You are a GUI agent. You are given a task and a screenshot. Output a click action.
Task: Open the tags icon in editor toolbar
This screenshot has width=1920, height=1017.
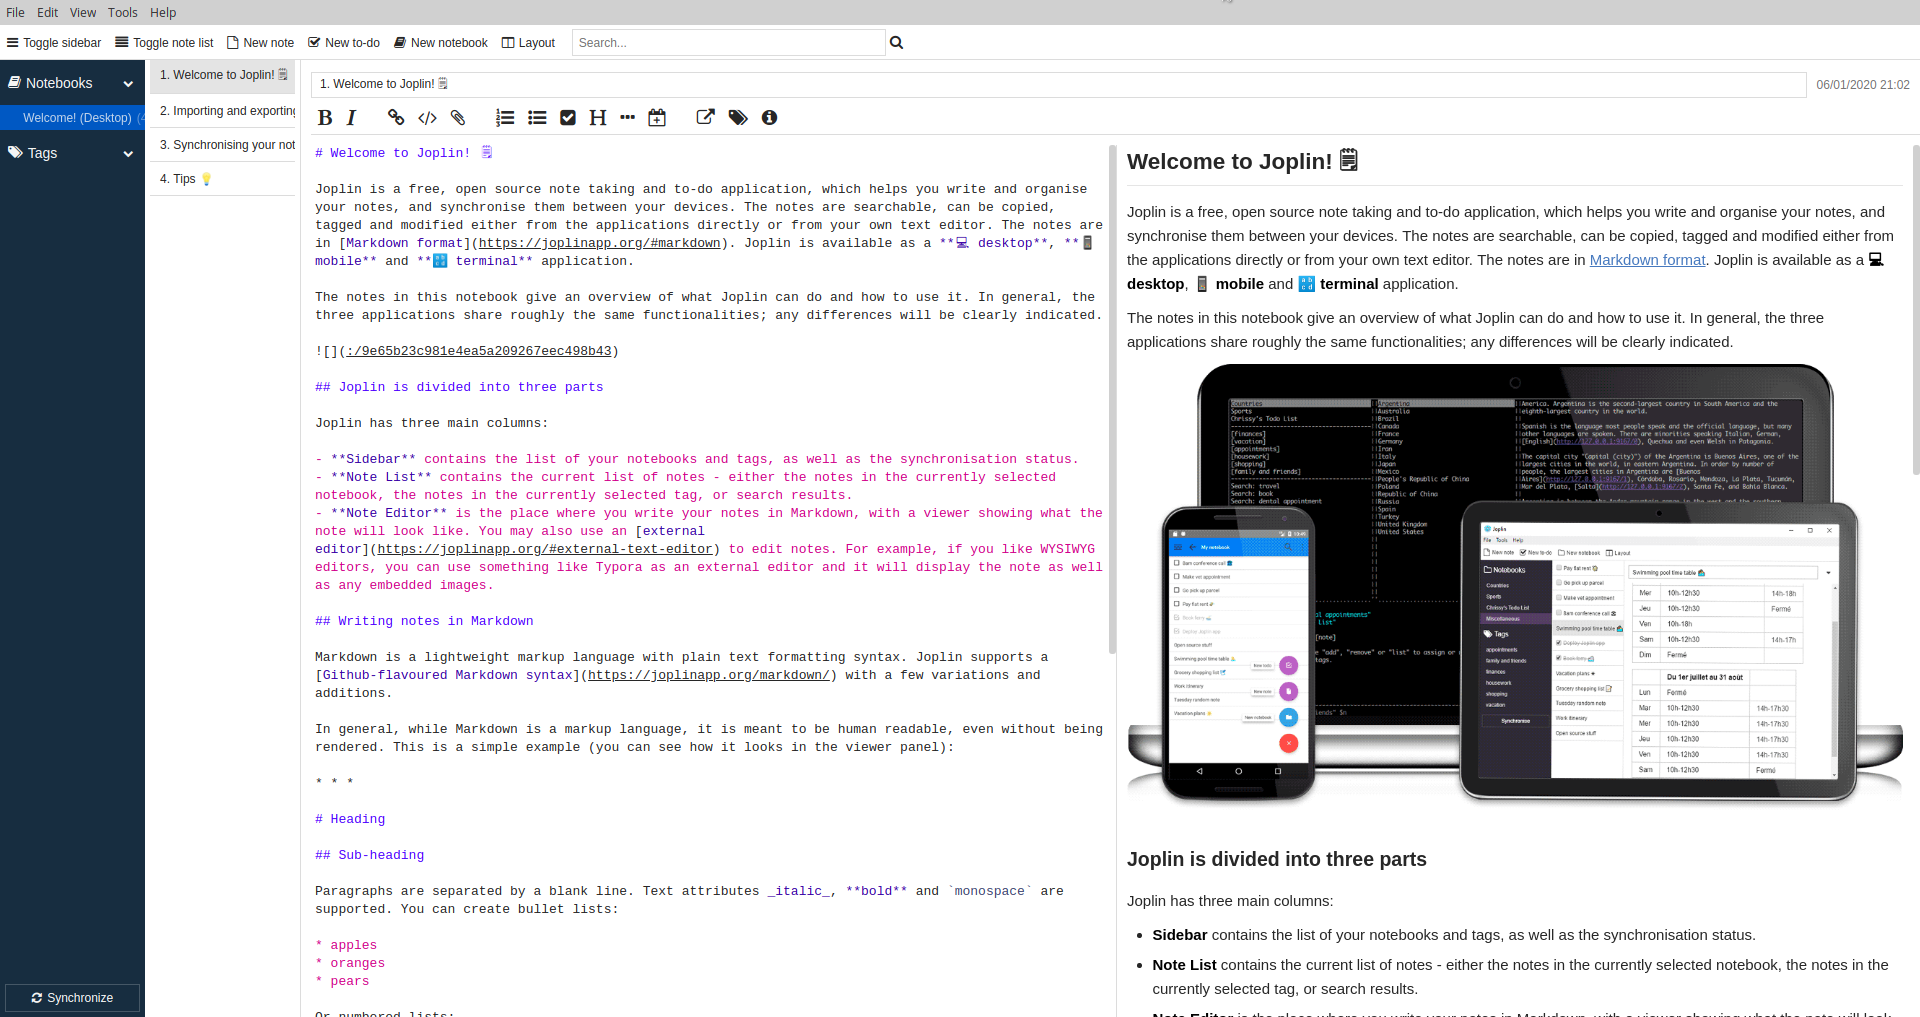pyautogui.click(x=738, y=118)
